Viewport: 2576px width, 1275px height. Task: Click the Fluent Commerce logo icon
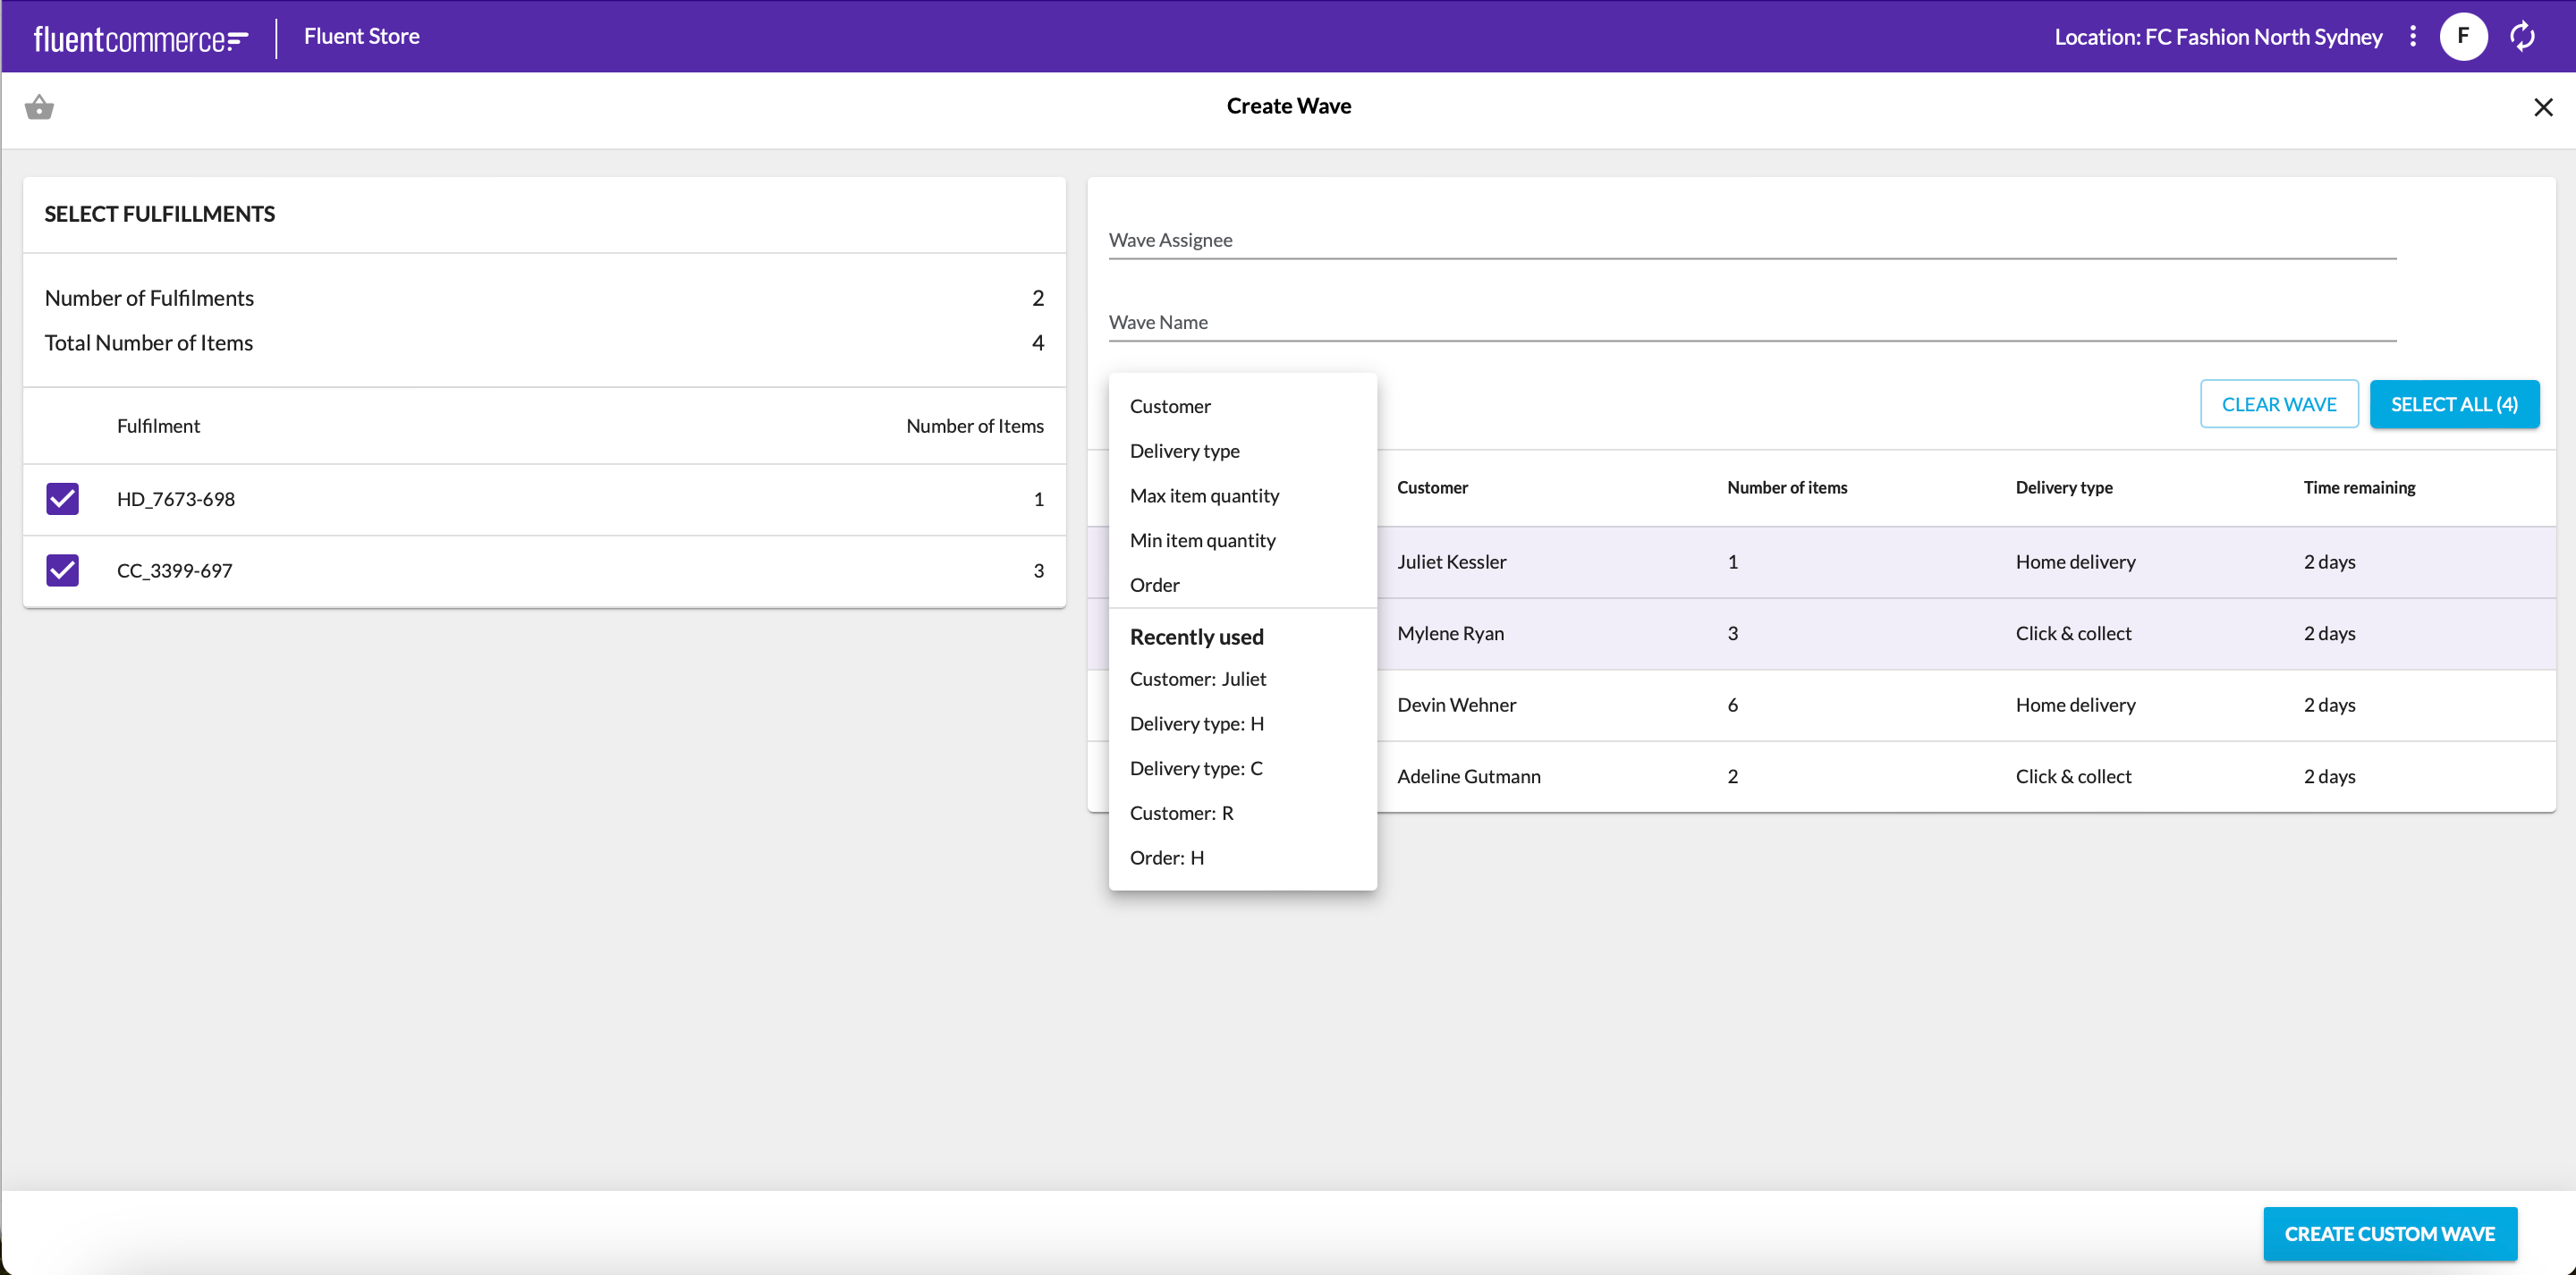pos(140,36)
